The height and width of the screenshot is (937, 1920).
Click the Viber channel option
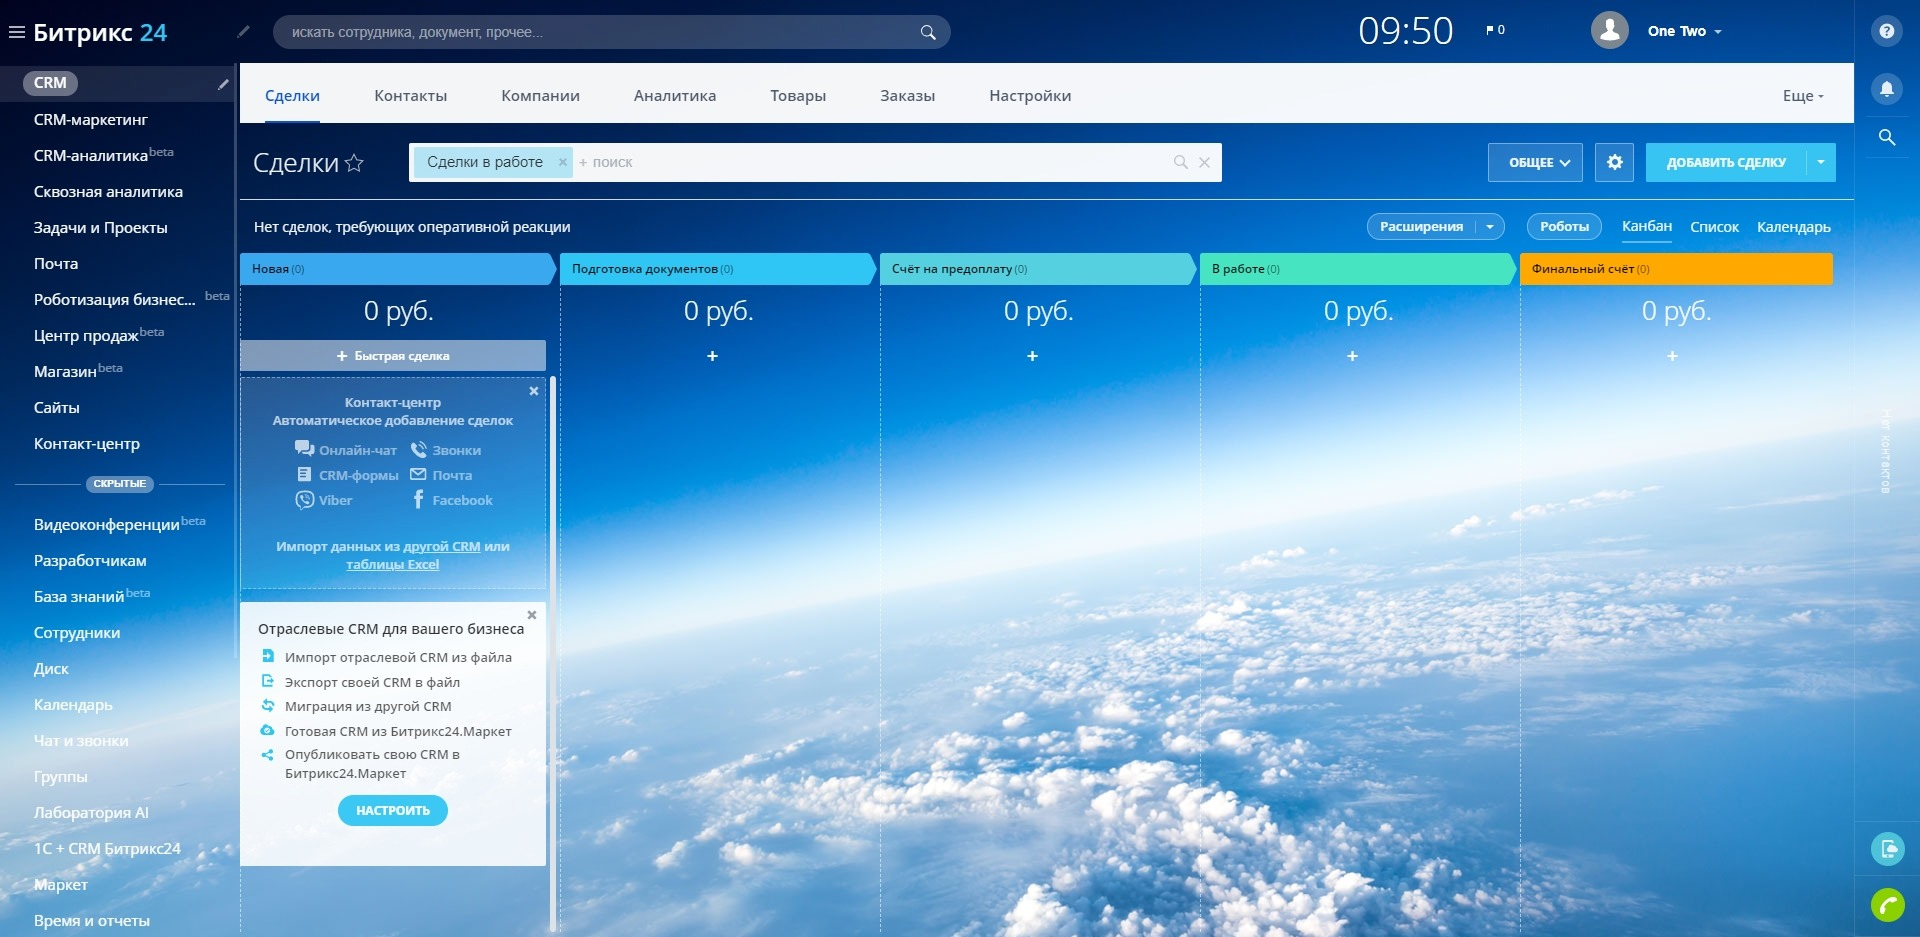point(324,500)
